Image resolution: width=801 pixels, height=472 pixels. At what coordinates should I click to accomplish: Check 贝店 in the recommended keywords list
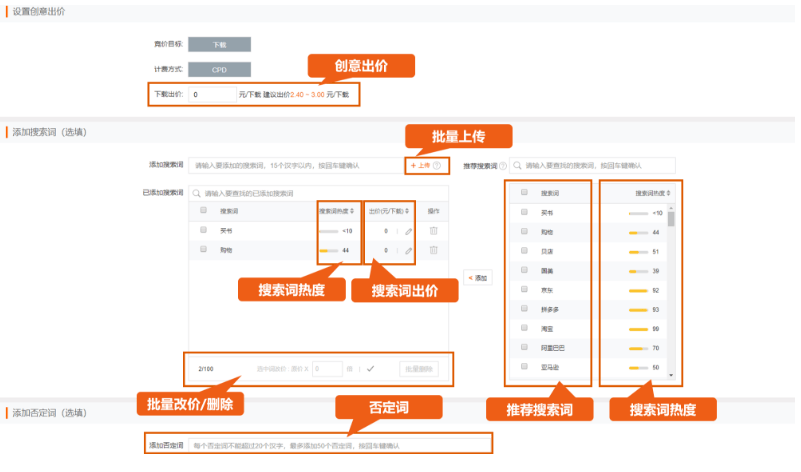(x=524, y=251)
